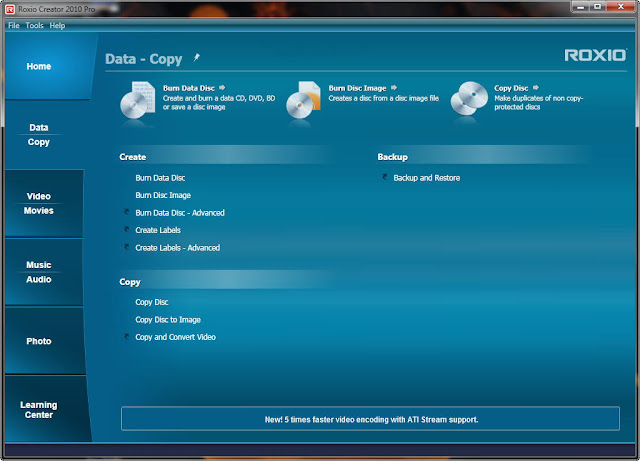Click the arrow next to Copy Disc heading

(x=536, y=87)
